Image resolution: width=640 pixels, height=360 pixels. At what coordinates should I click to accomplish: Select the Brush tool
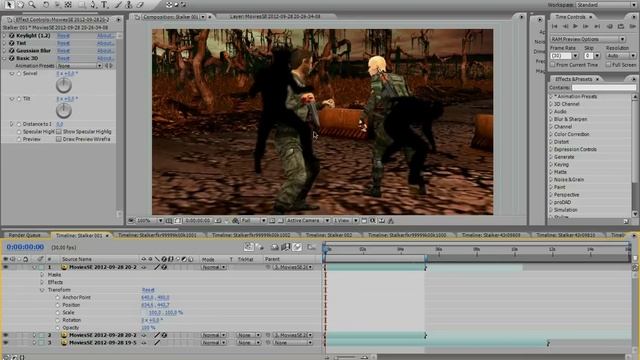118,4
